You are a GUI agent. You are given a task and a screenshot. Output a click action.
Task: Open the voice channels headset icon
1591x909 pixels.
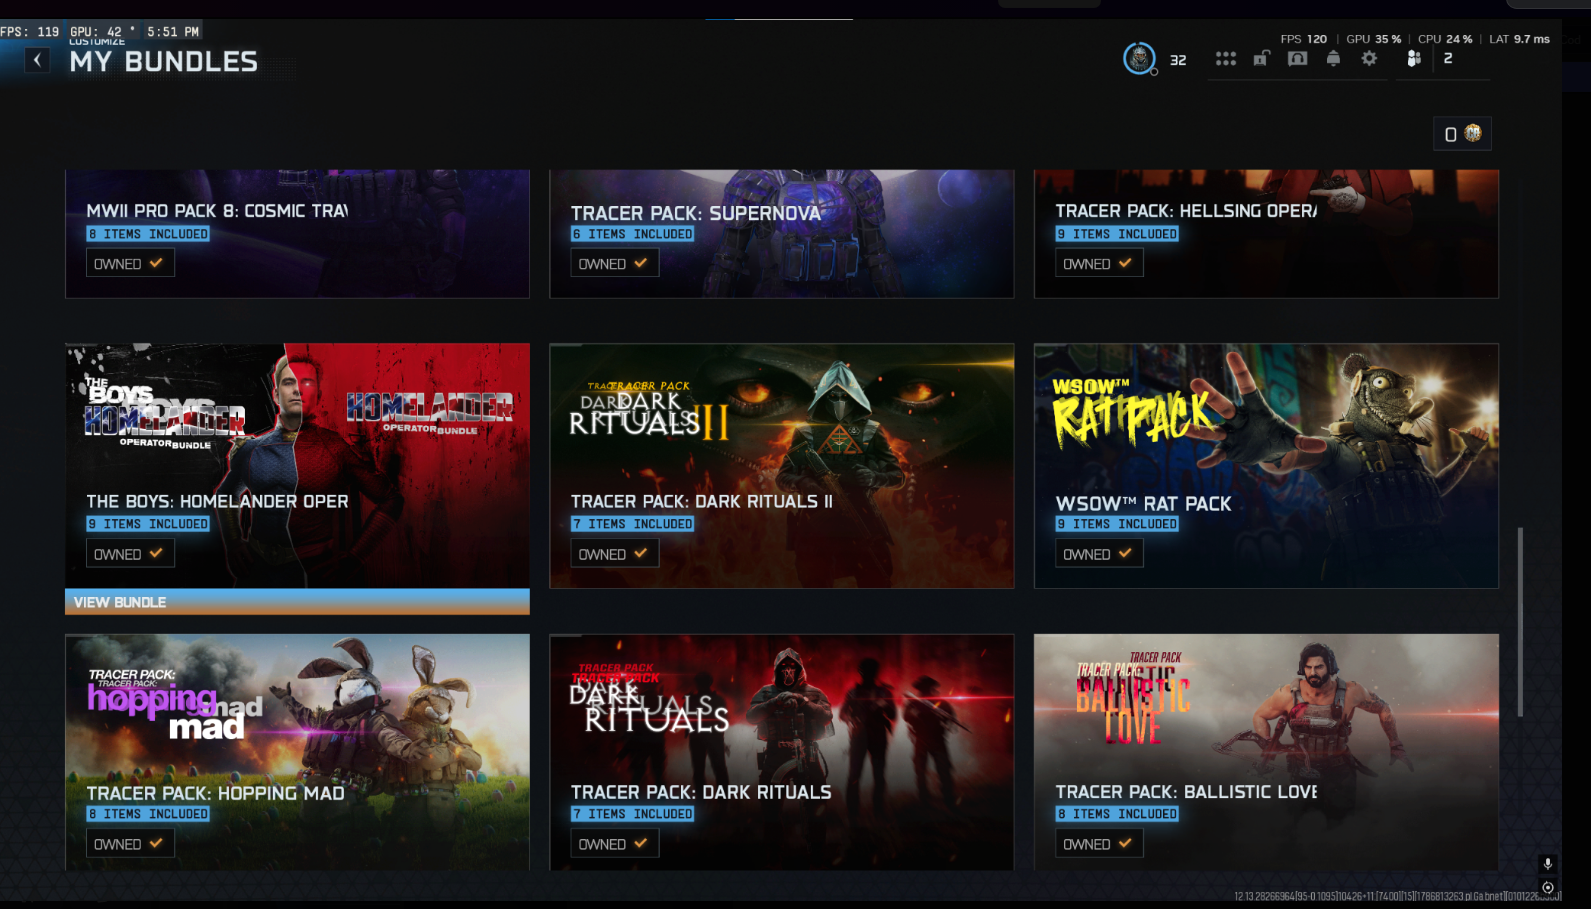pos(1297,59)
